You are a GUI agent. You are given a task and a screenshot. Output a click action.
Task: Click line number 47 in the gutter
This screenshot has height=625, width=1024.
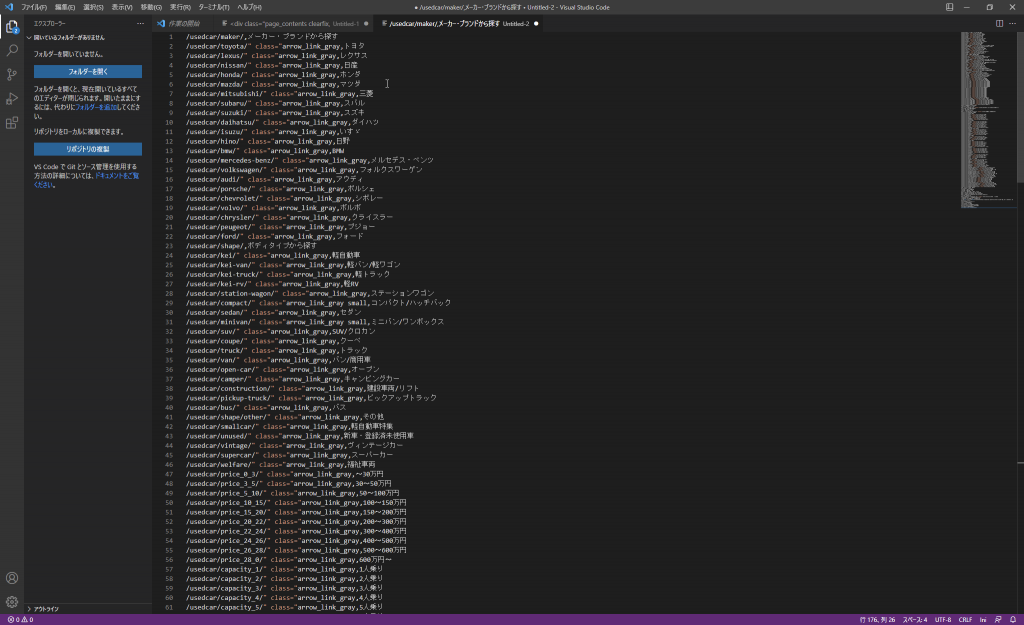pyautogui.click(x=169, y=474)
